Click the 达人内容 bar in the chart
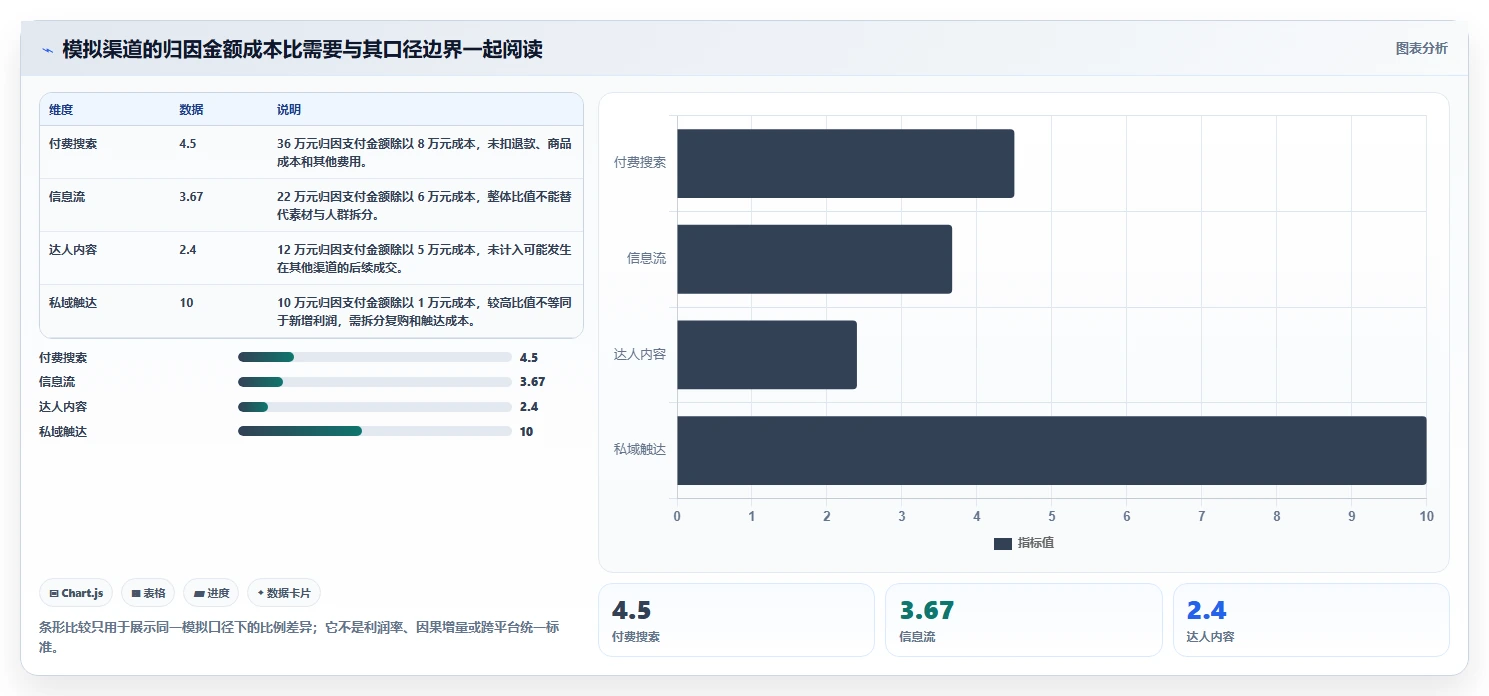Image resolution: width=1489 pixels, height=696 pixels. 767,355
